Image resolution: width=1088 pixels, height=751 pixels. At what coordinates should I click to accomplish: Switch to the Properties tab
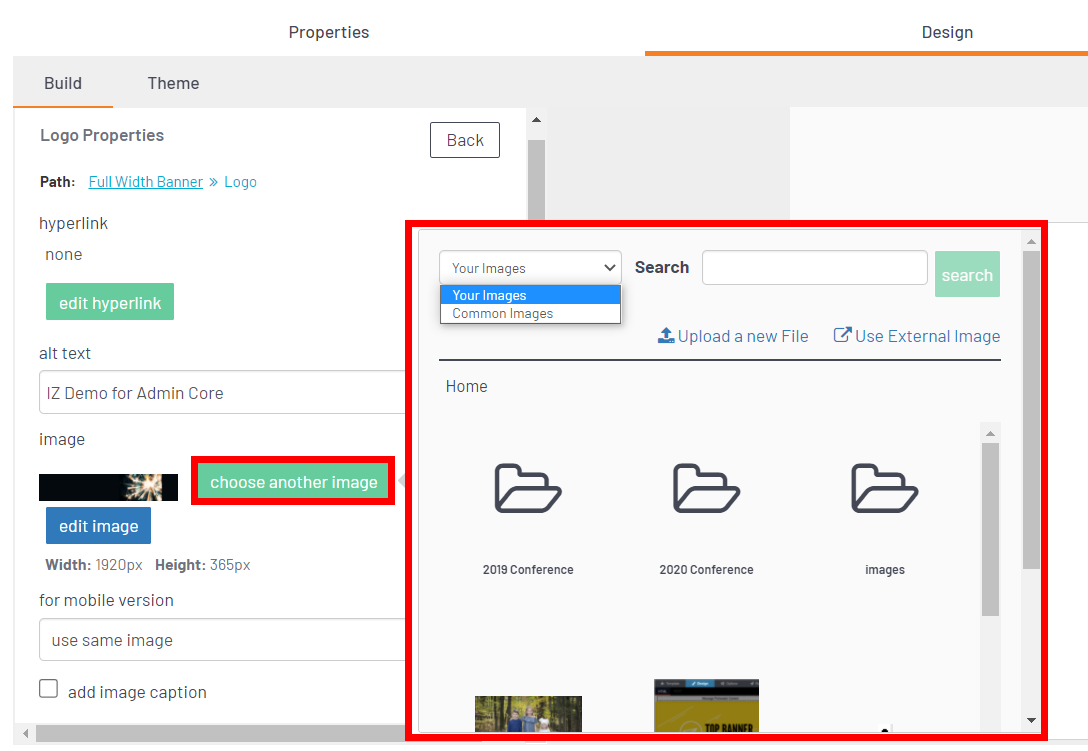(328, 32)
